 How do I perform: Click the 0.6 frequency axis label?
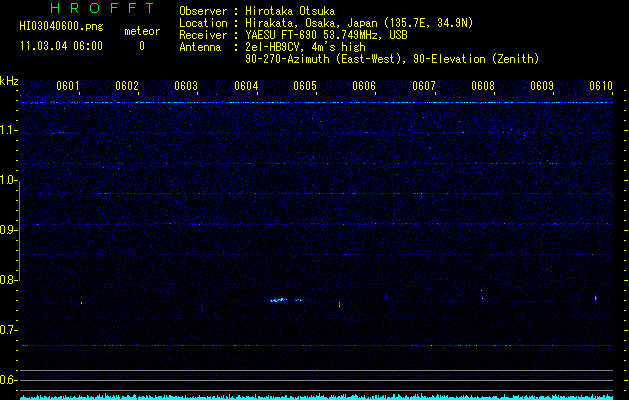pyautogui.click(x=8, y=380)
